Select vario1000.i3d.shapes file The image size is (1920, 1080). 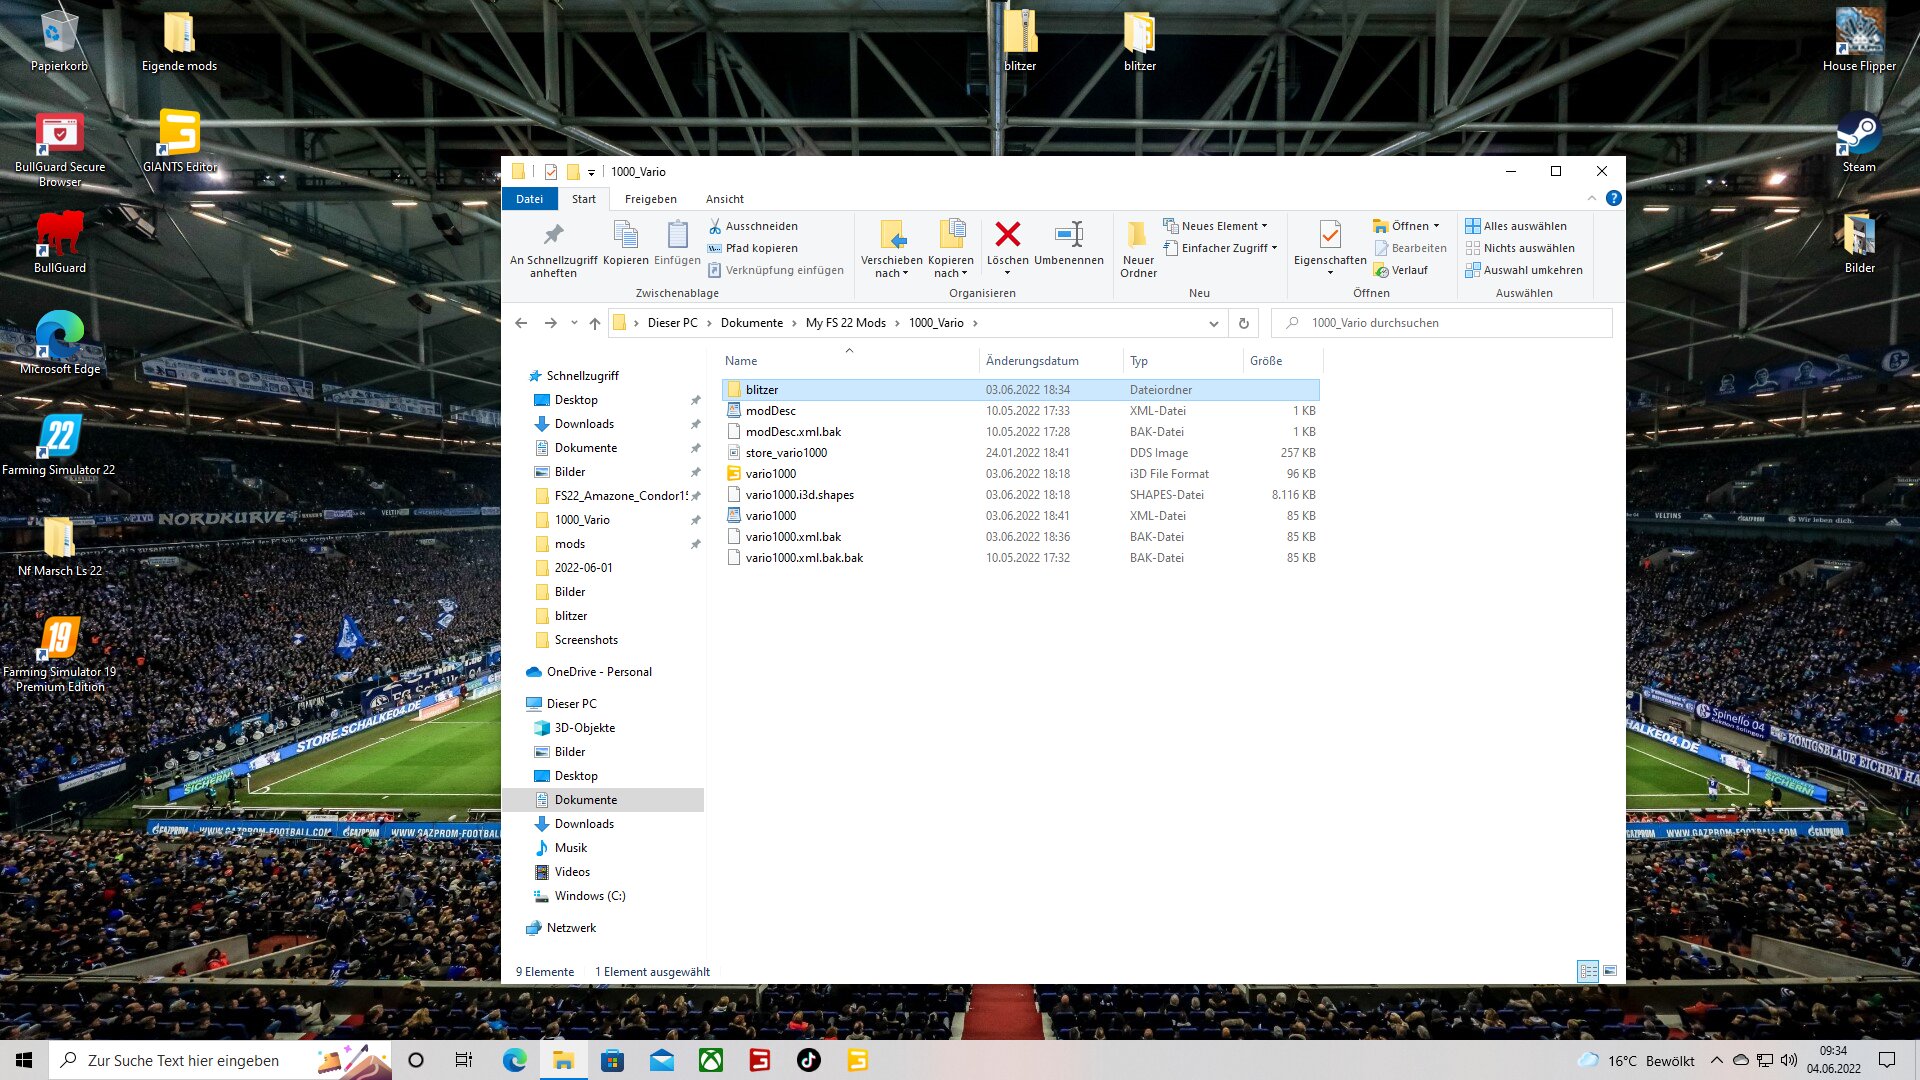799,495
